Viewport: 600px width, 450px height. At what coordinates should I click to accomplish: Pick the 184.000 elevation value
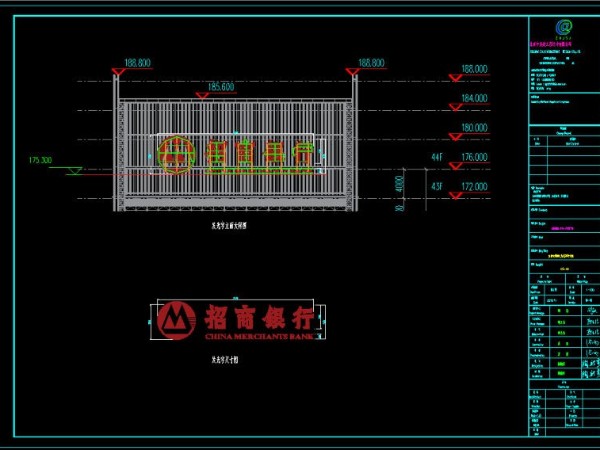point(474,98)
